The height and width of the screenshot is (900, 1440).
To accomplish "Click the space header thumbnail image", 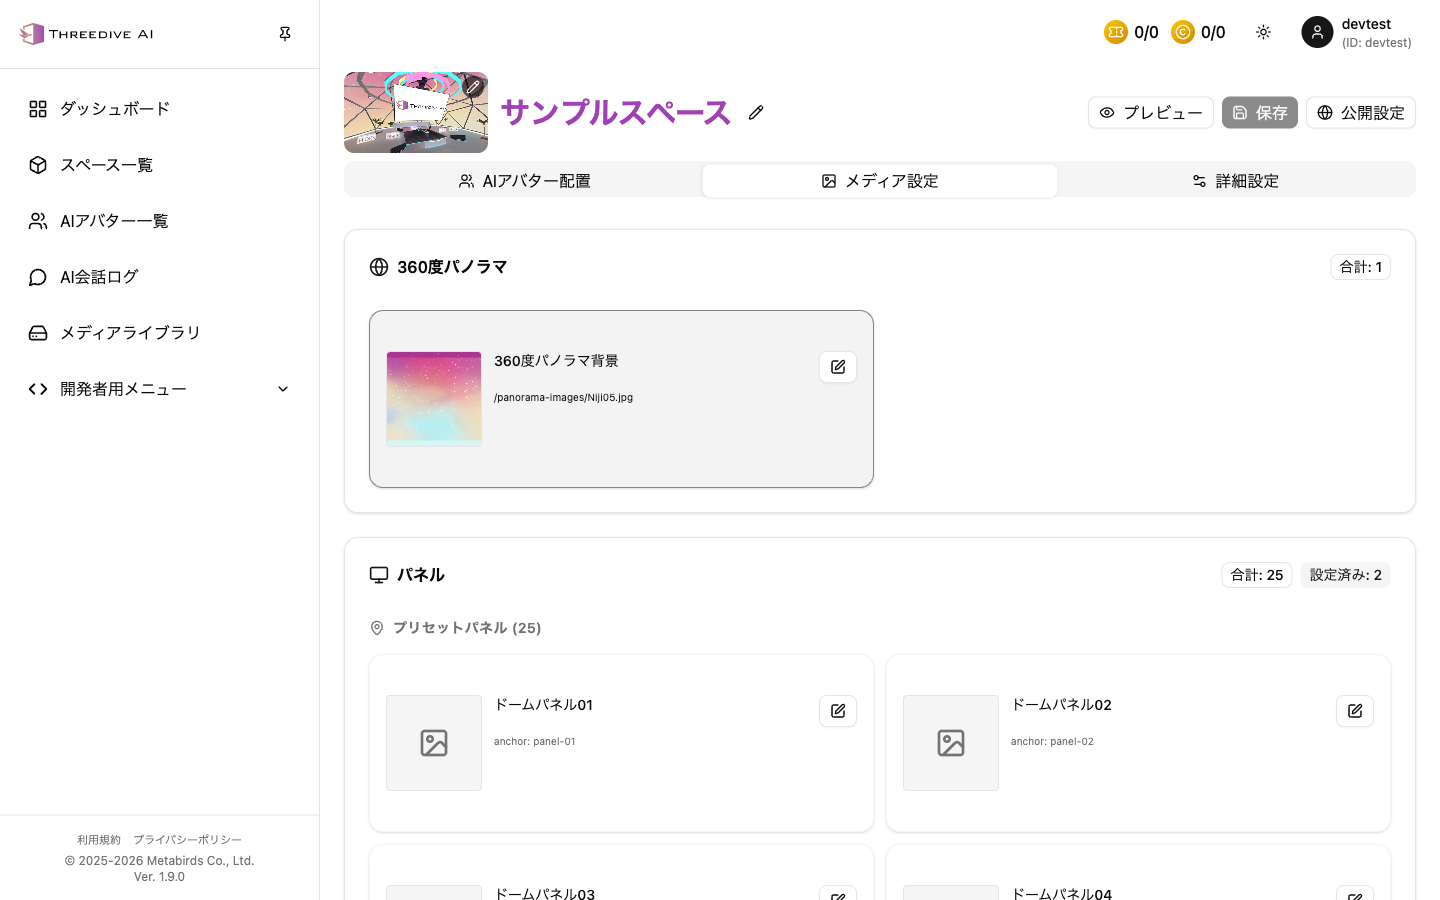I will coord(416,112).
